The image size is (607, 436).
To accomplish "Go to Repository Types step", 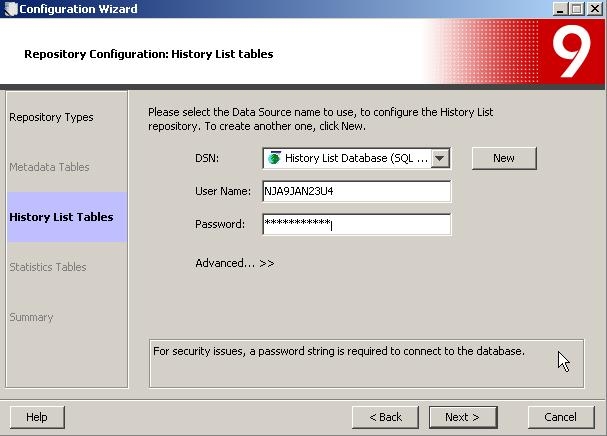I will [x=51, y=117].
